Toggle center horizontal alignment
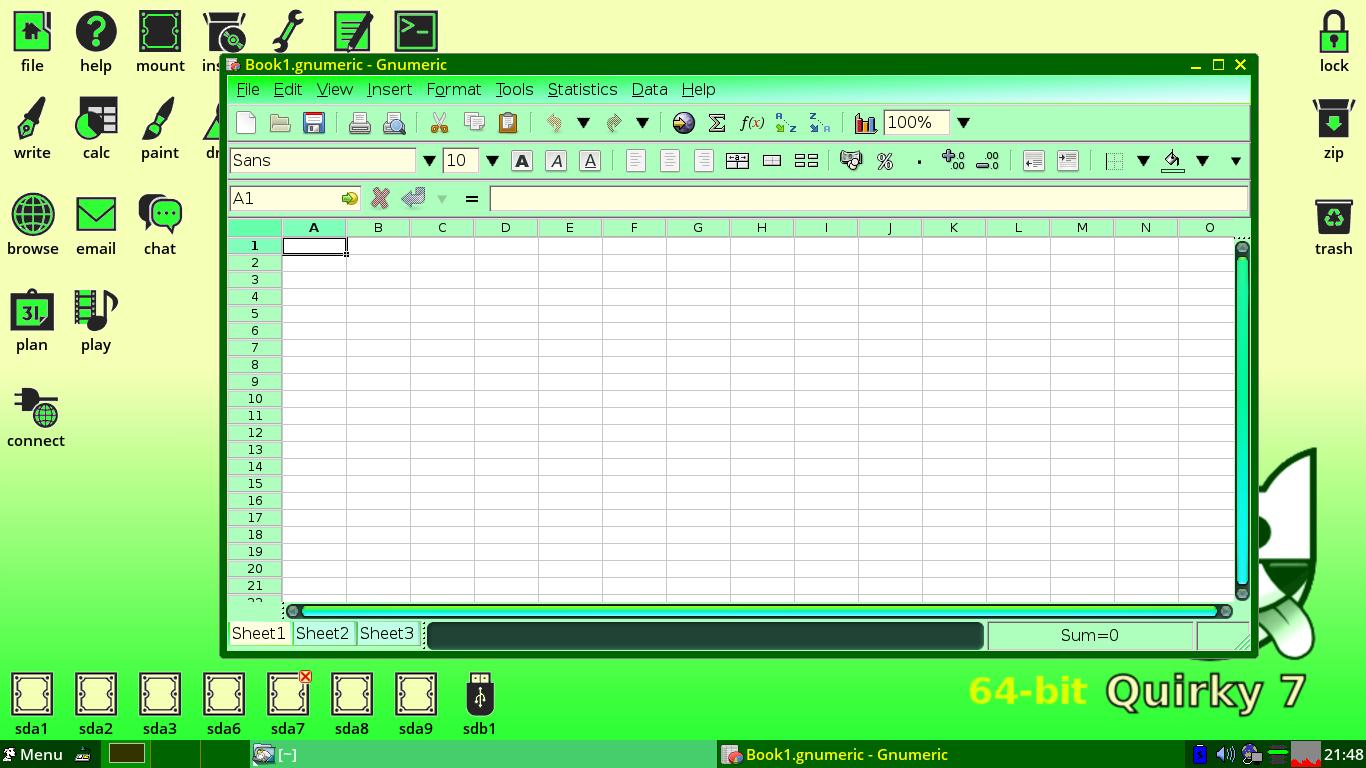Viewport: 1366px width, 768px height. click(669, 161)
